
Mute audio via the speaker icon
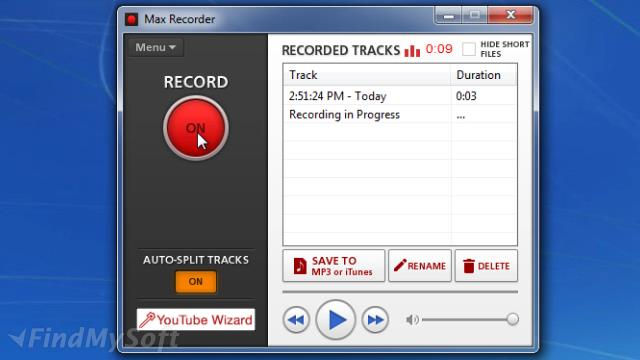coord(412,320)
